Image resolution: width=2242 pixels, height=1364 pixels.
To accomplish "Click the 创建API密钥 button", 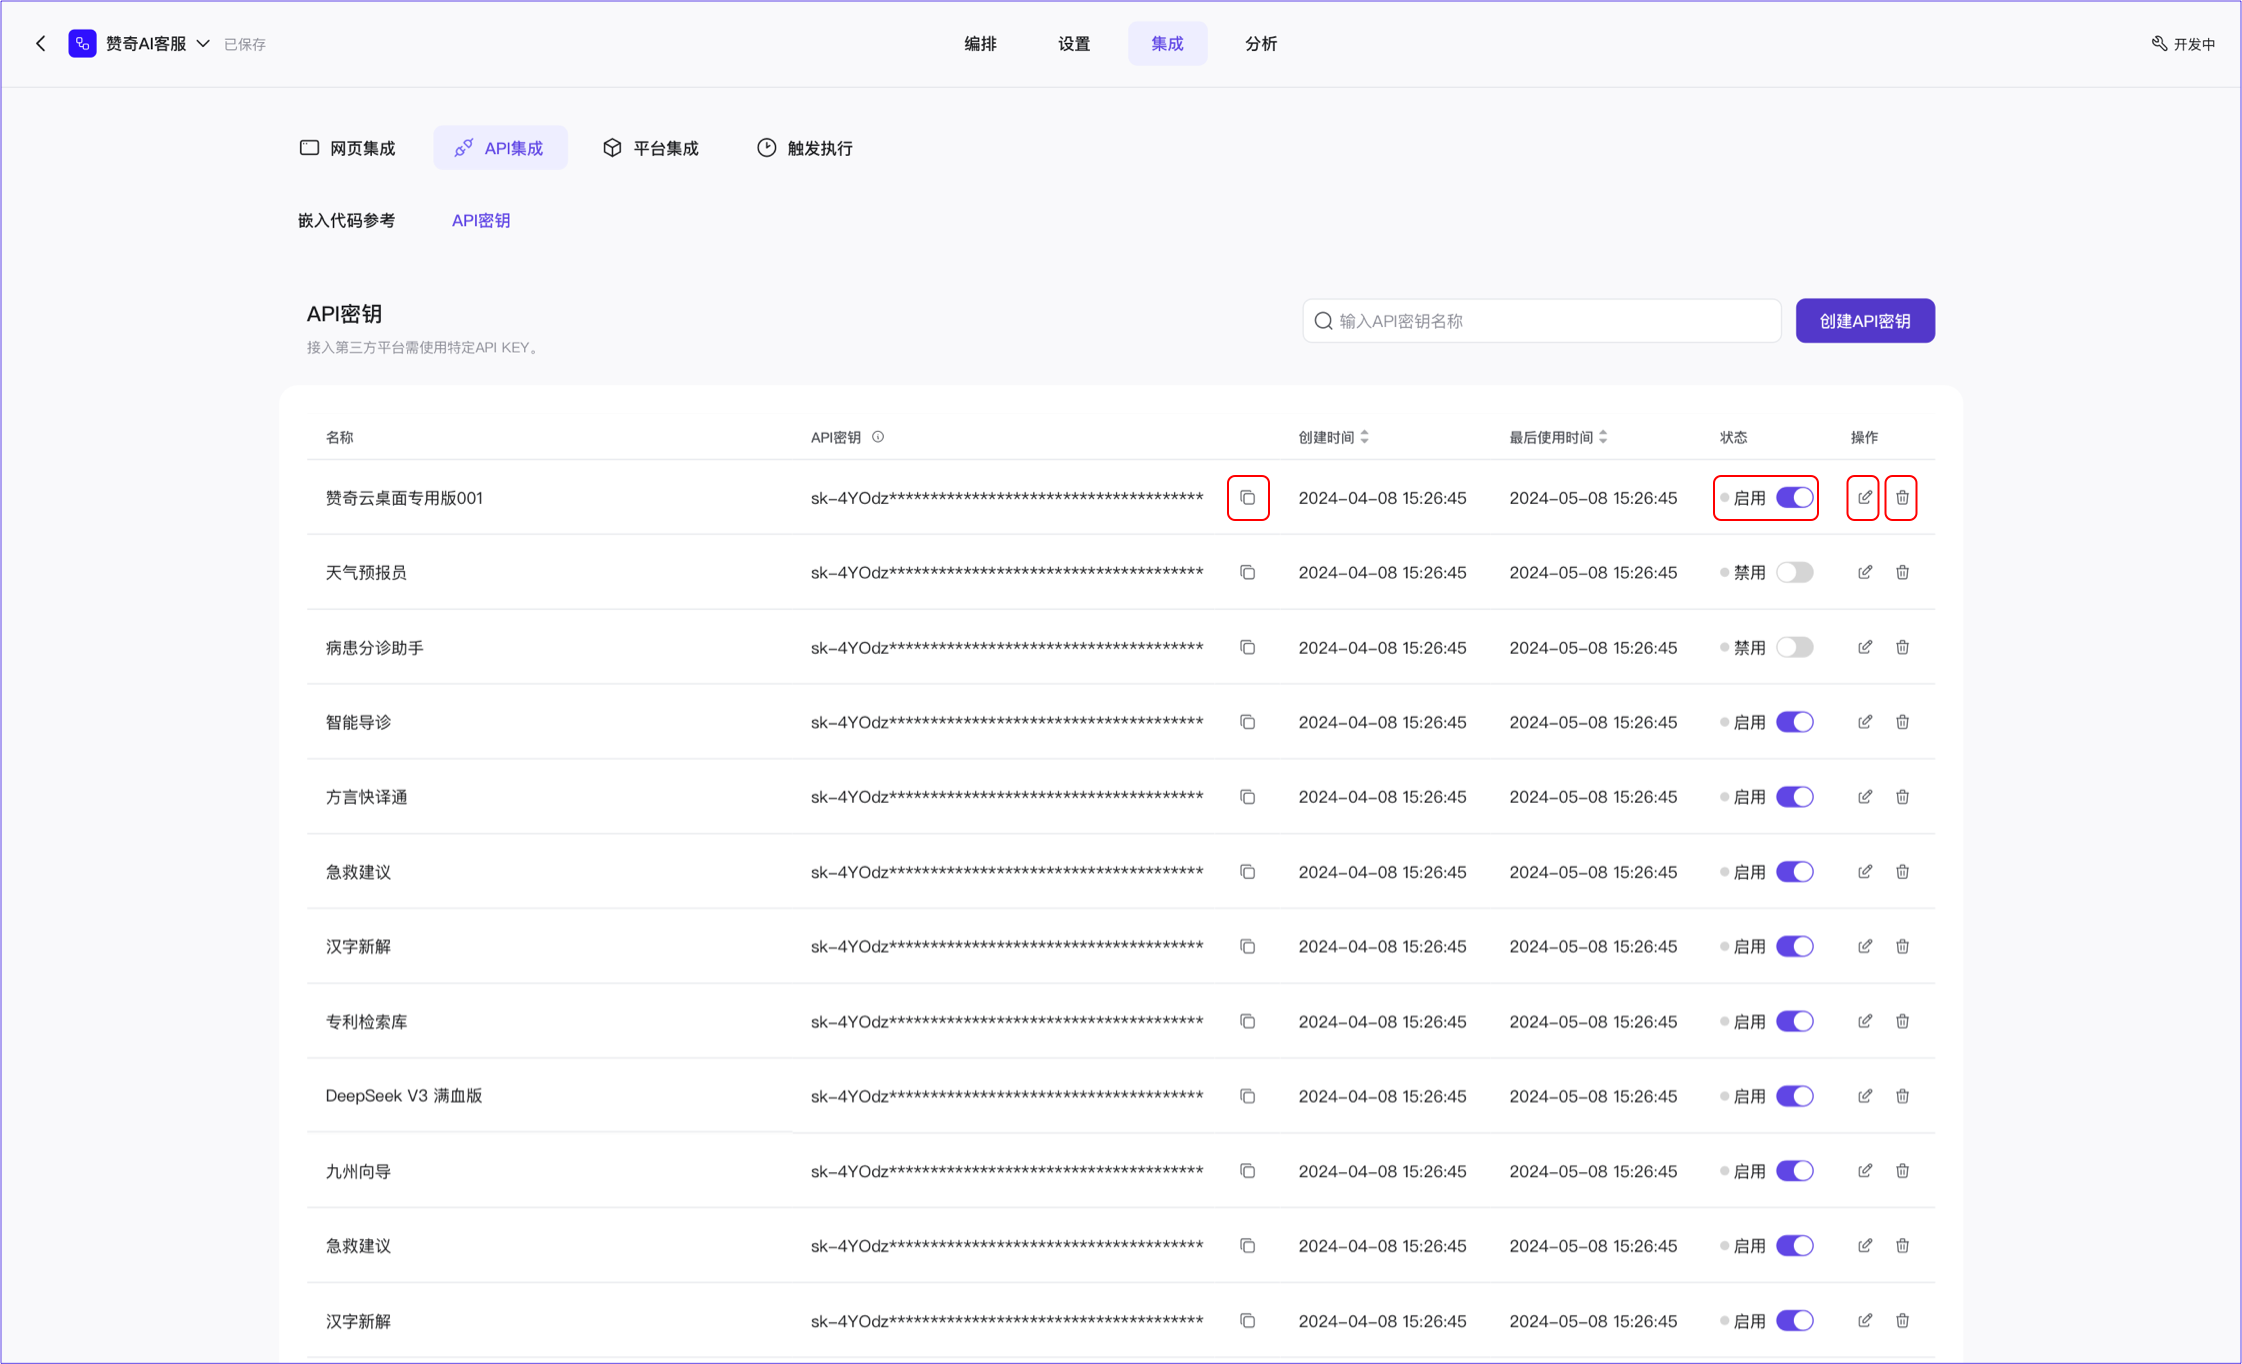I will pyautogui.click(x=1864, y=321).
